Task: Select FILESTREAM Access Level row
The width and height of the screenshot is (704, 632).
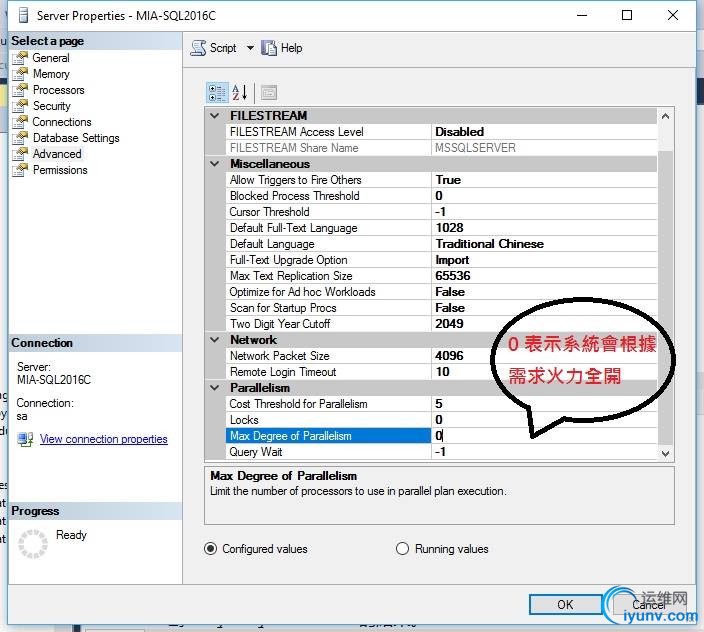Action: click(441, 132)
